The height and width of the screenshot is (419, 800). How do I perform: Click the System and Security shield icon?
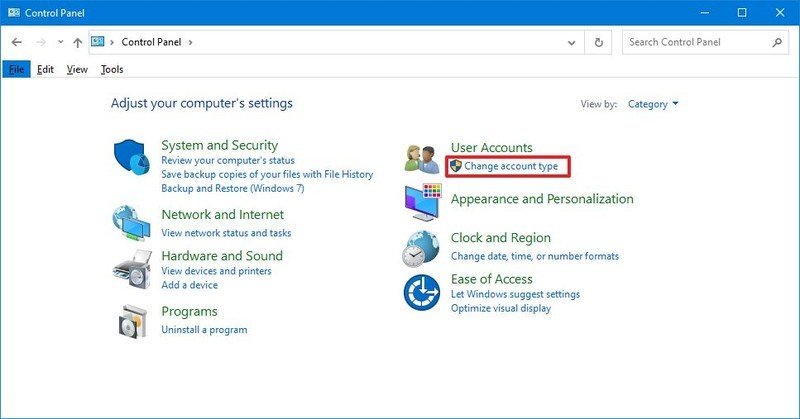(132, 157)
